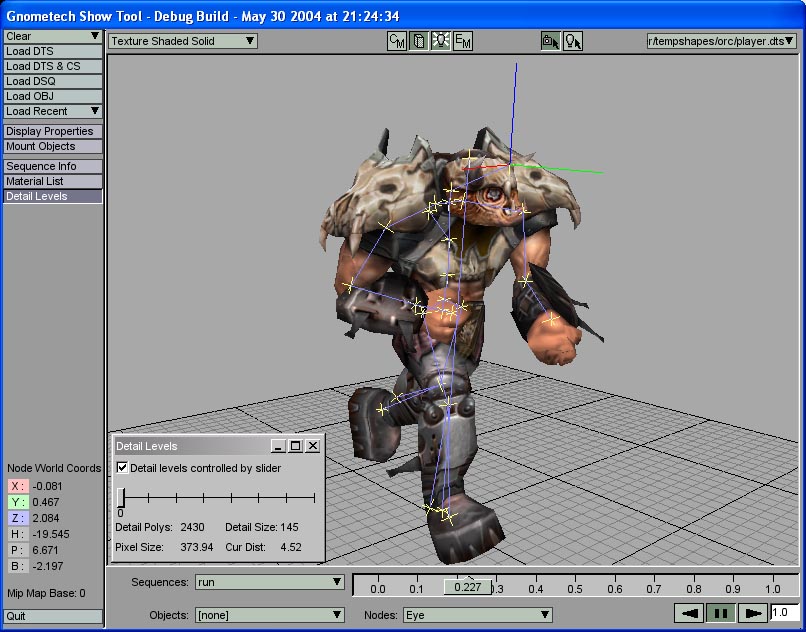The width and height of the screenshot is (806, 632).
Task: Open the Material List panel
Action: pyautogui.click(x=52, y=181)
